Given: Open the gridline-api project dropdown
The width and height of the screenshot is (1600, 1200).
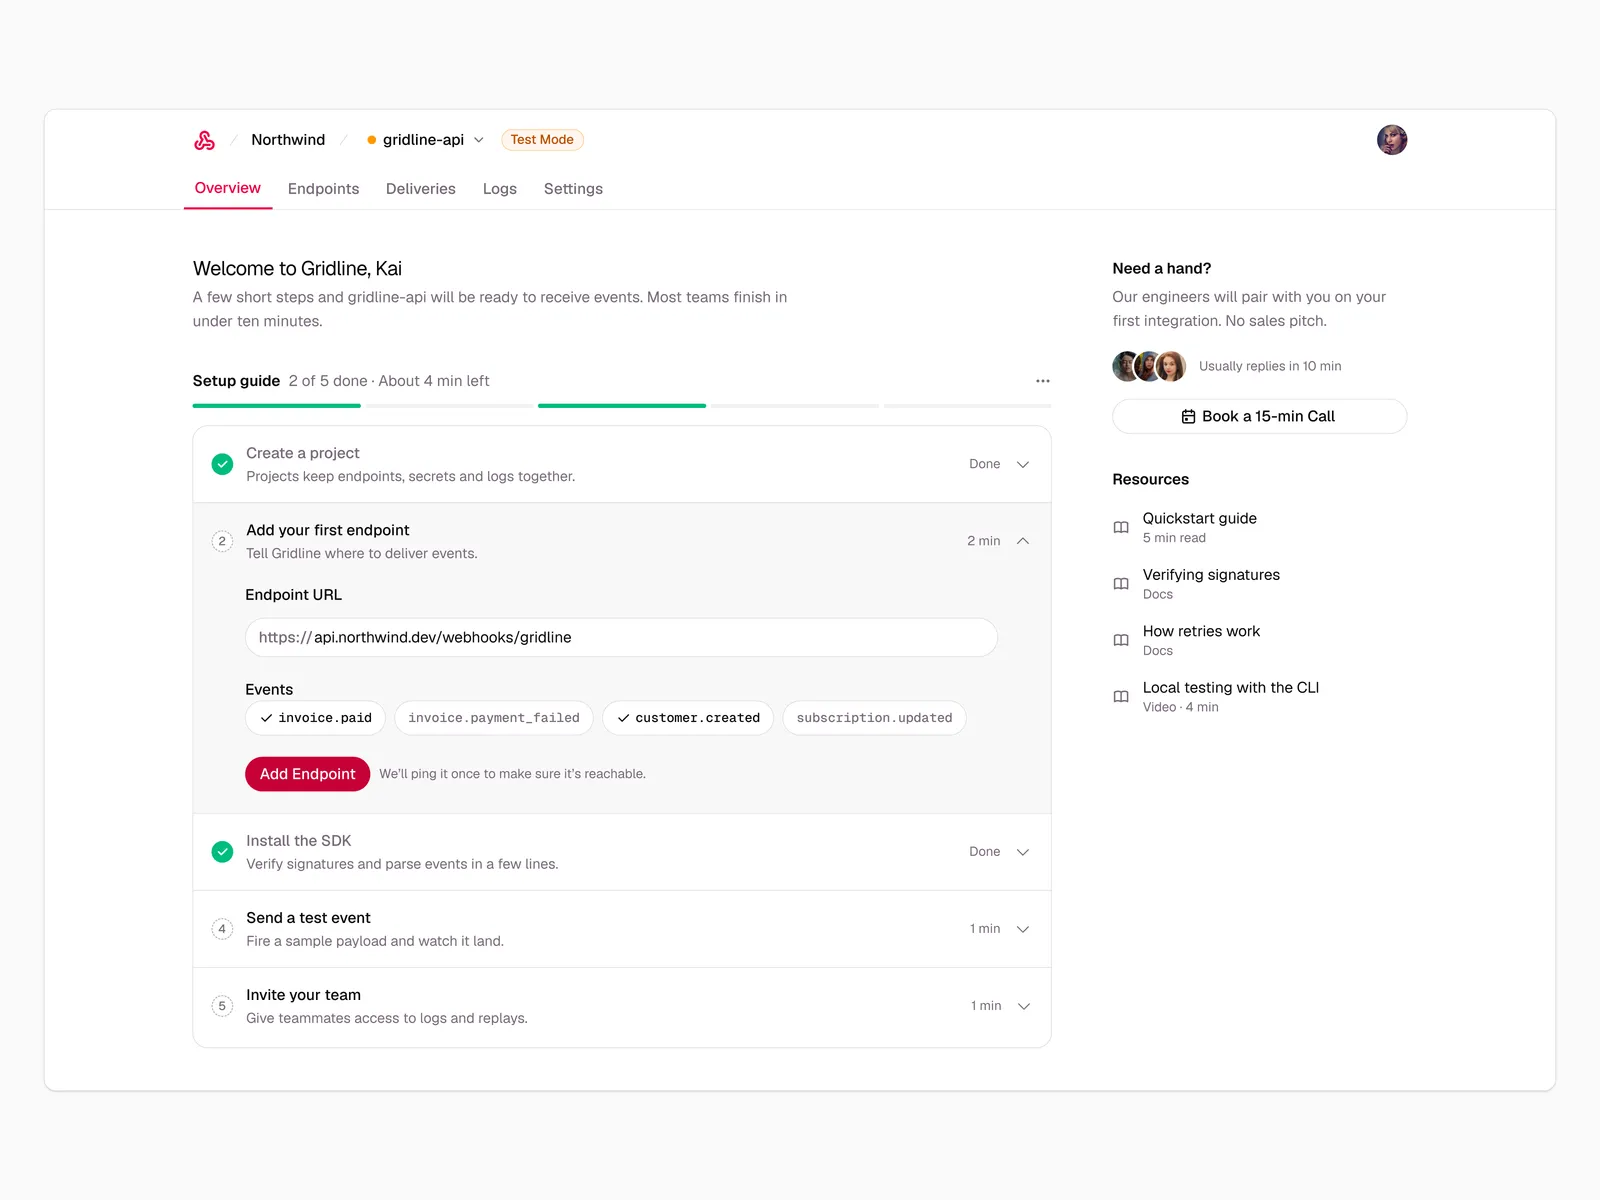Looking at the screenshot, I should (x=425, y=140).
